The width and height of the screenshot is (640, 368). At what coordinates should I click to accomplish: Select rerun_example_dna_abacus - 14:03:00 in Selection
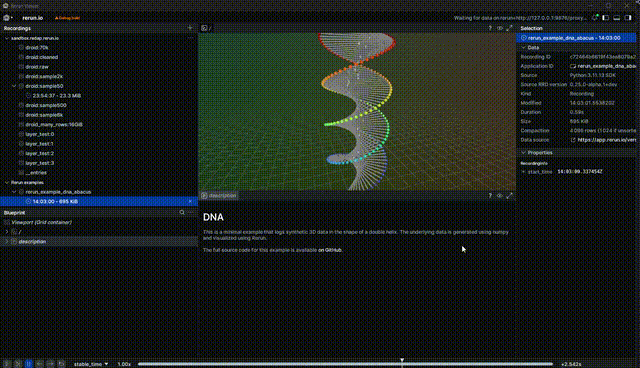576,38
